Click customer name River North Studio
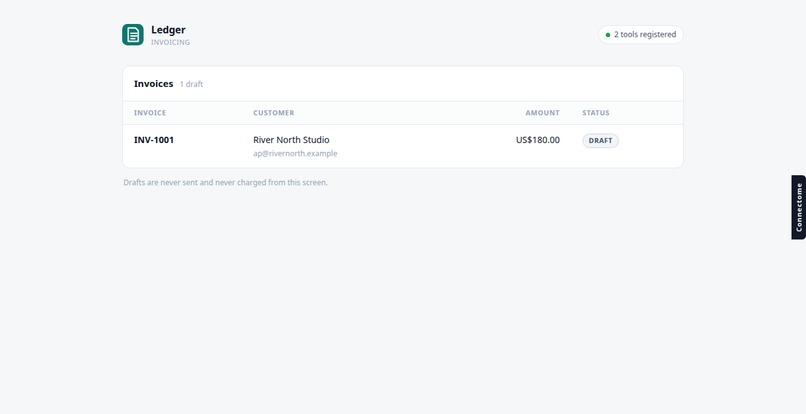This screenshot has width=806, height=414. tap(291, 140)
